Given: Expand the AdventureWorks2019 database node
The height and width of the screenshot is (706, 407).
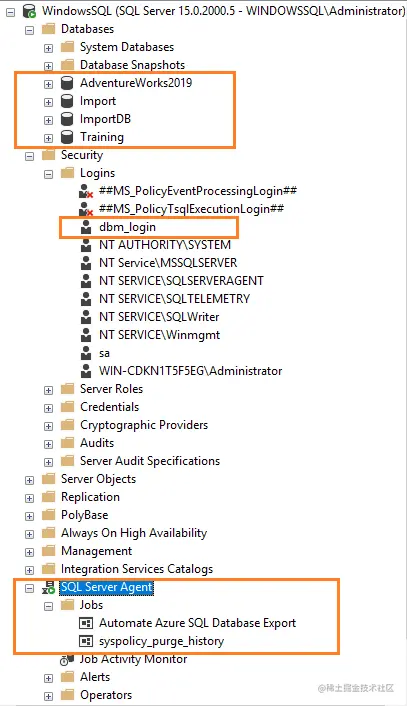Looking at the screenshot, I should [49, 84].
